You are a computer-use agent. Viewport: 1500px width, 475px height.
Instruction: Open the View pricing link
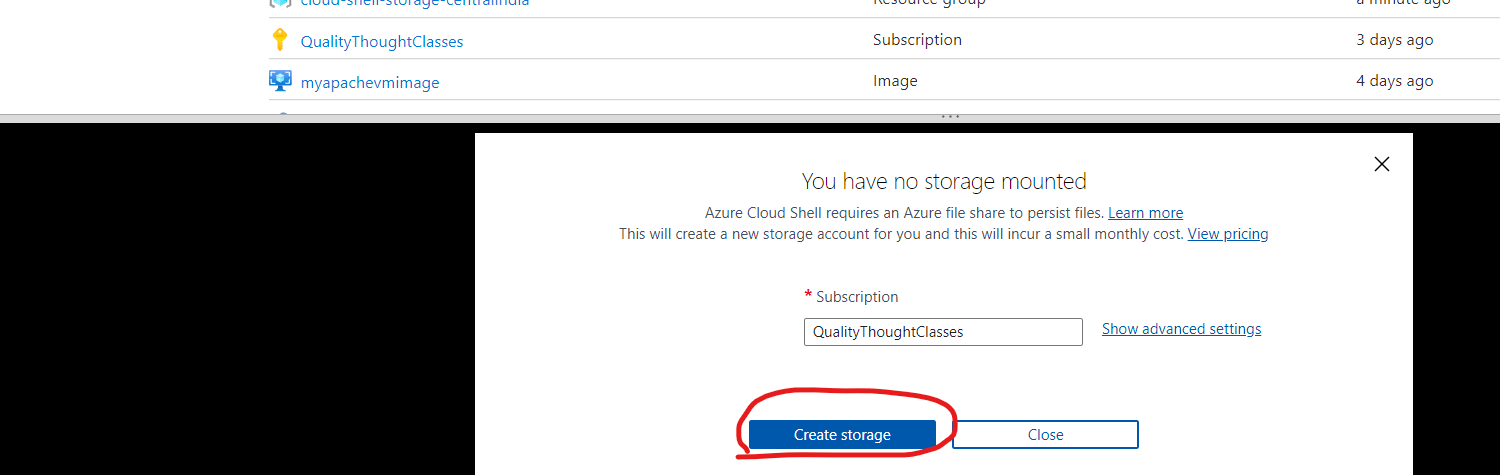pos(1228,234)
